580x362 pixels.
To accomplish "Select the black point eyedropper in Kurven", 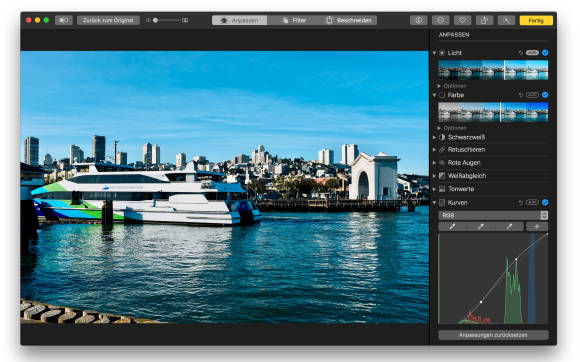I will pos(452,227).
